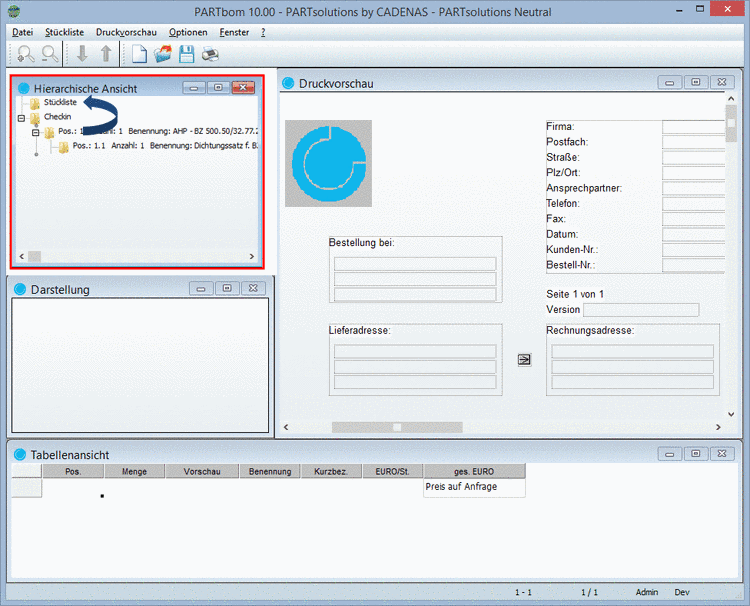Click the zoom out magnifier icon
This screenshot has height=606, width=750.
[50, 54]
